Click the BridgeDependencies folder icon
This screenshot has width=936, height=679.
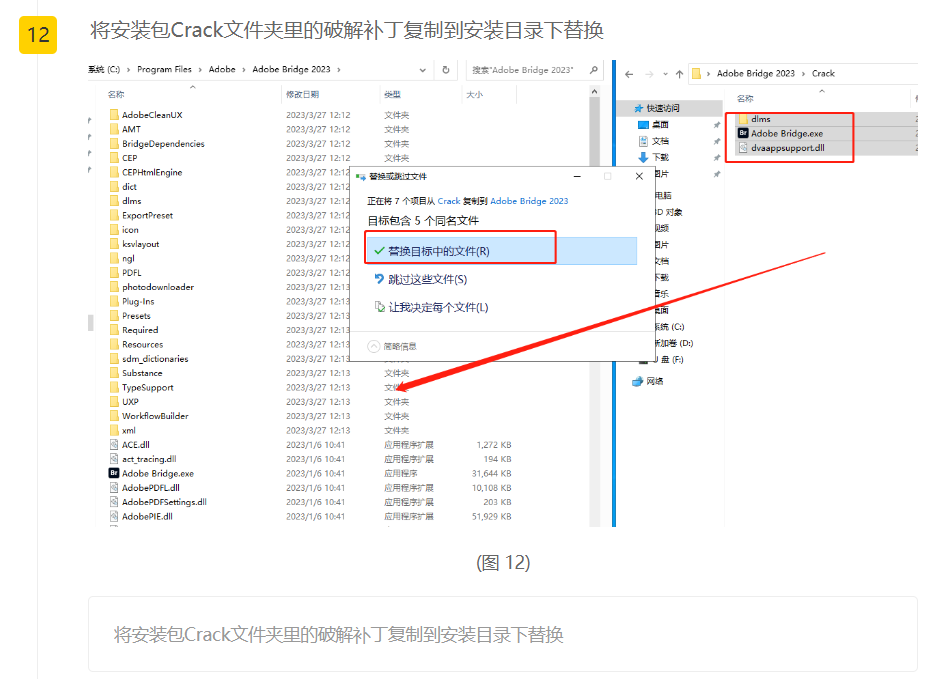click(114, 143)
